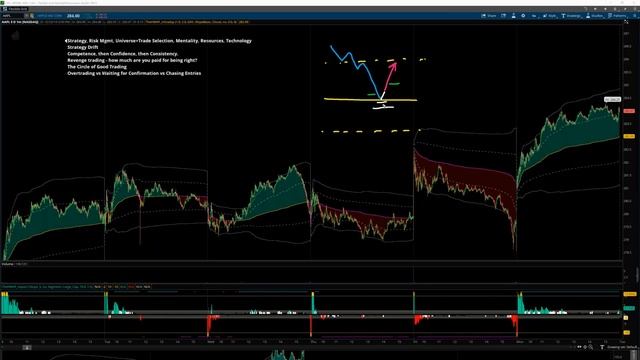The width and height of the screenshot is (640, 360).
Task: Click the symbol search magnifier icon
Action: pyautogui.click(x=32, y=16)
